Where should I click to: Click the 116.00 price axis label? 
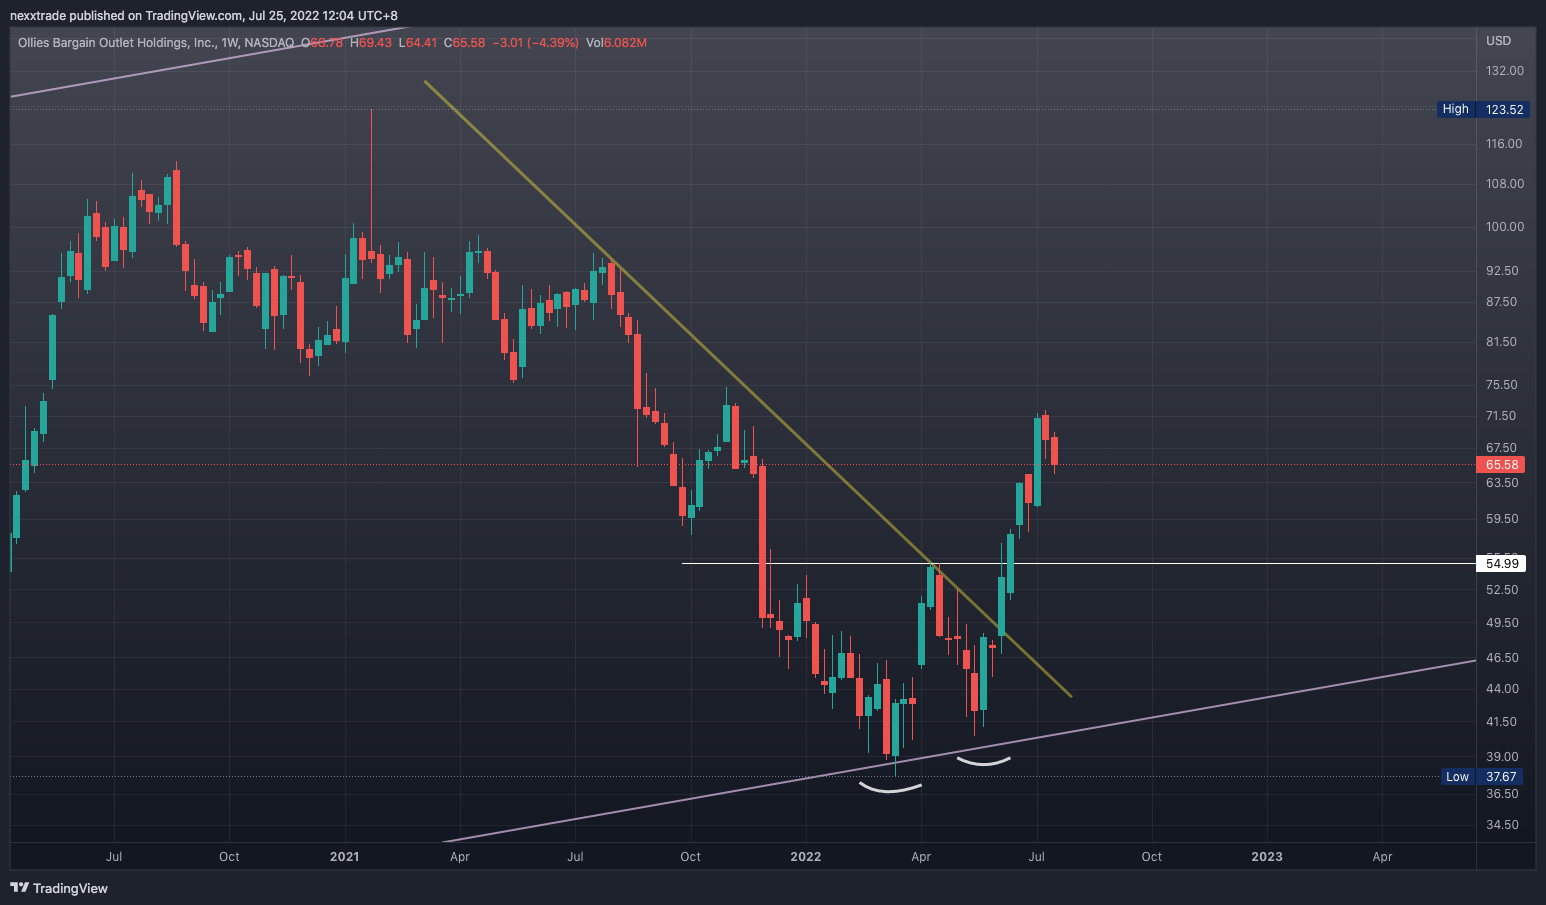1505,144
